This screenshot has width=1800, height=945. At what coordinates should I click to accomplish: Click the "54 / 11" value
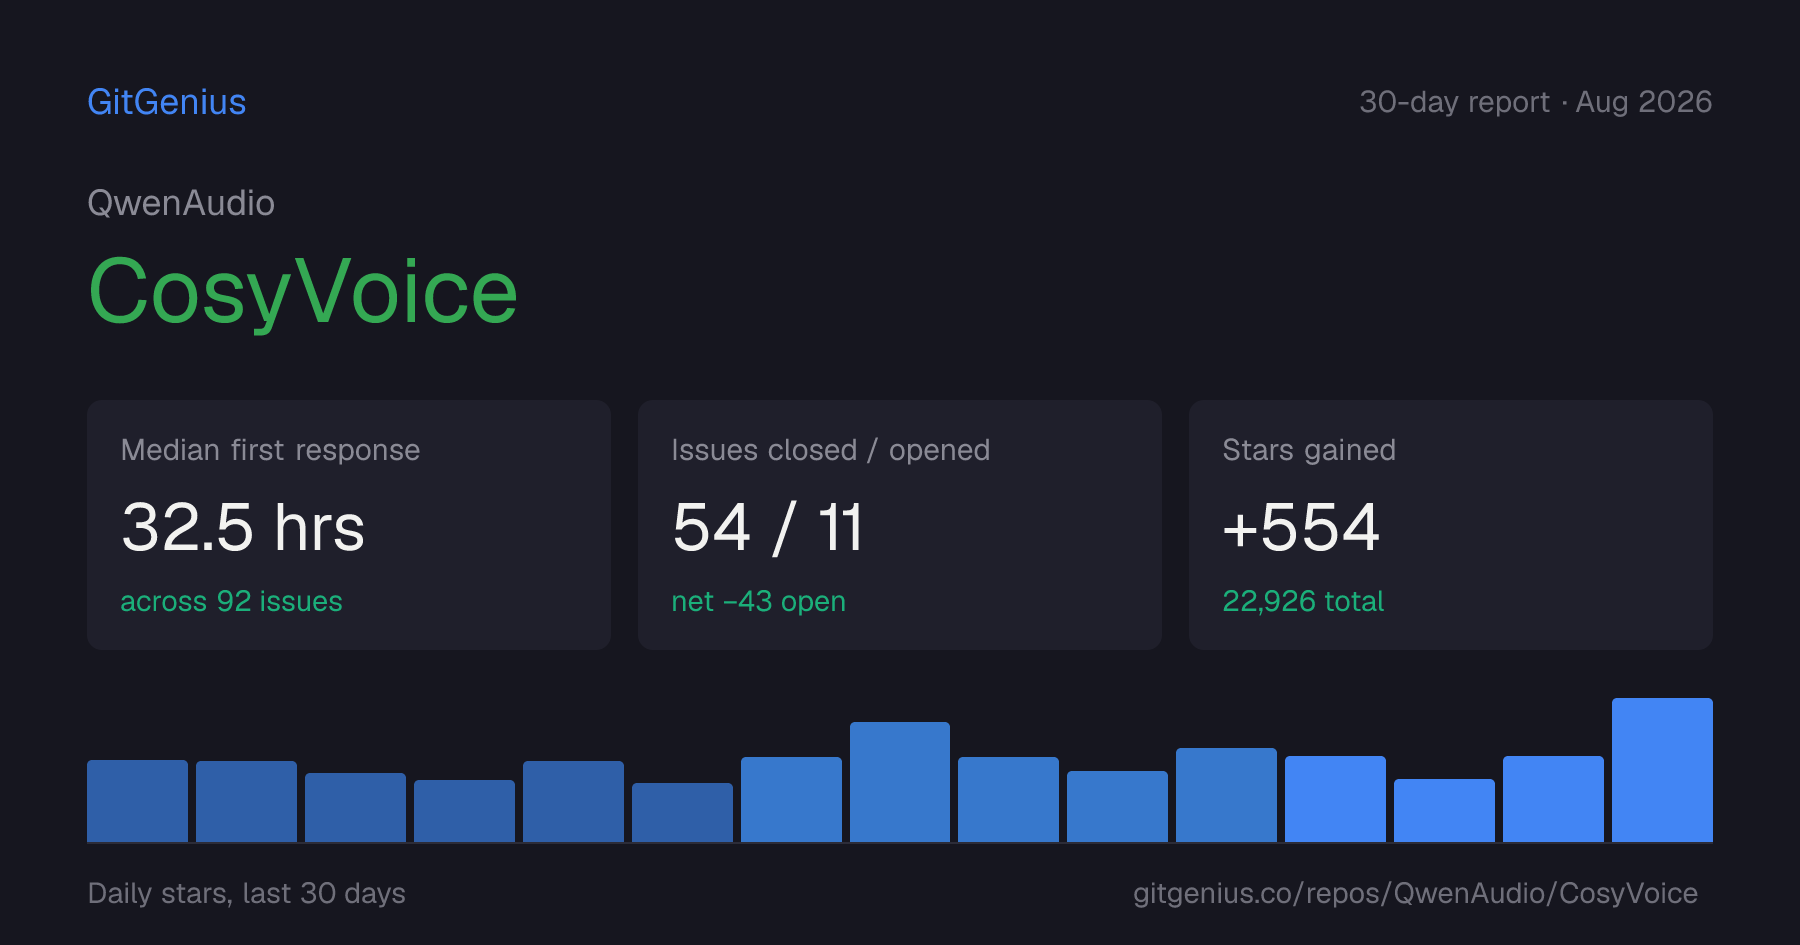coord(767,527)
